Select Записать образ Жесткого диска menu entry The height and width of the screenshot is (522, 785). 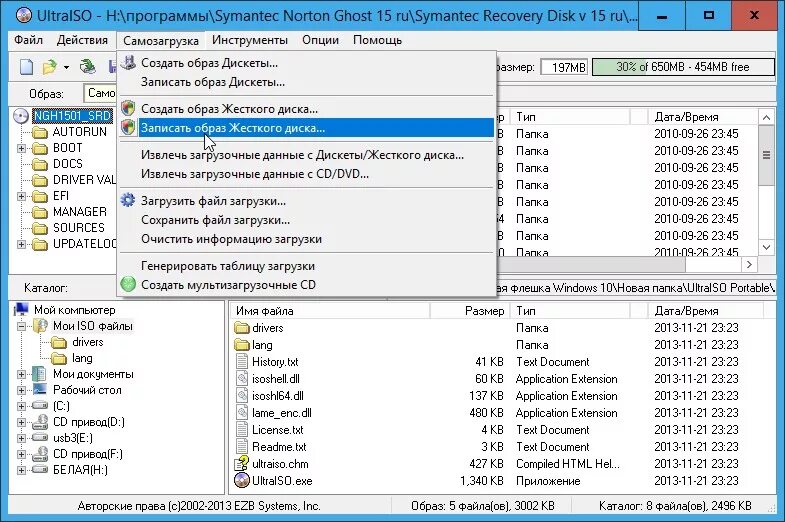306,128
